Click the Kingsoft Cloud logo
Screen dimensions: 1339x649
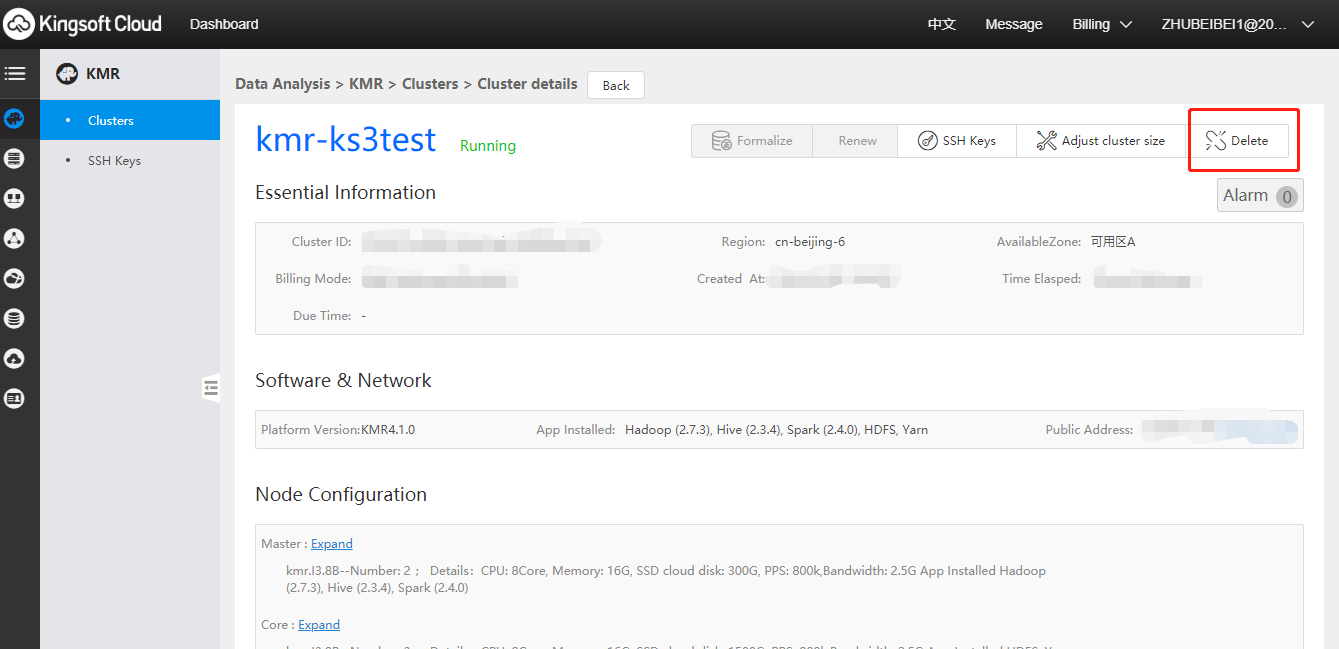[83, 24]
